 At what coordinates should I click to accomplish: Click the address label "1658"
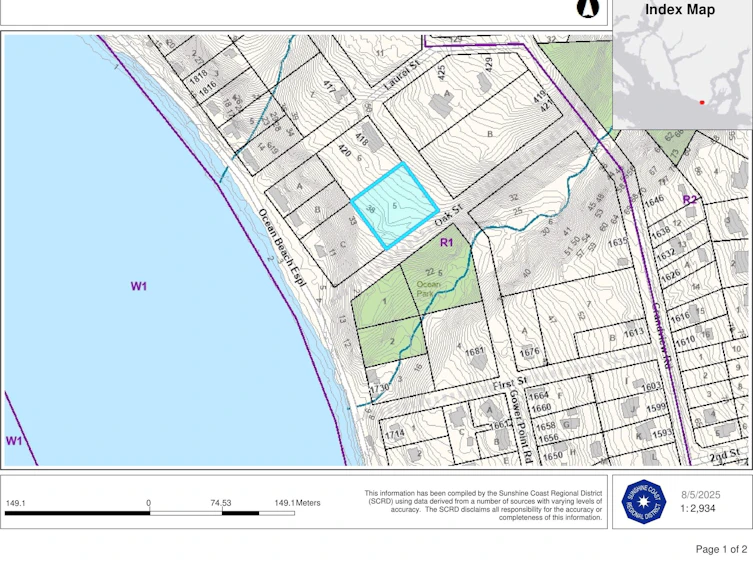click(x=545, y=426)
